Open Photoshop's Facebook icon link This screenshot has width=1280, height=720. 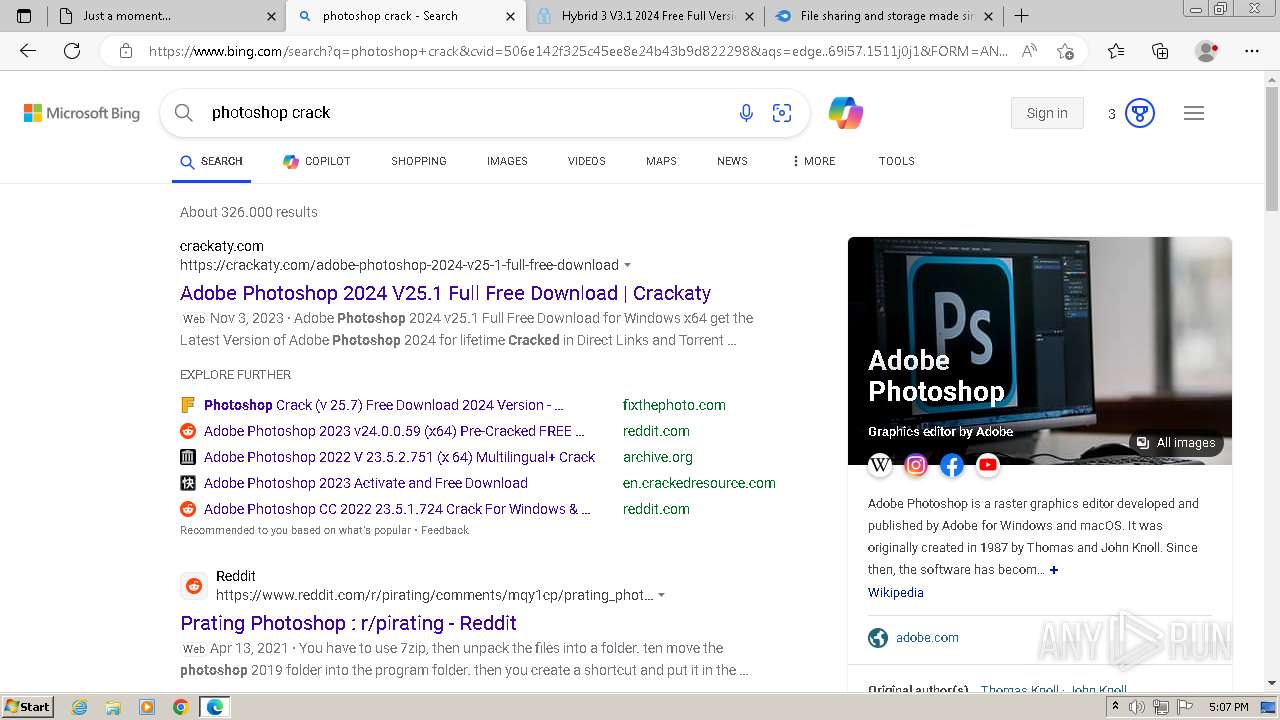point(952,464)
